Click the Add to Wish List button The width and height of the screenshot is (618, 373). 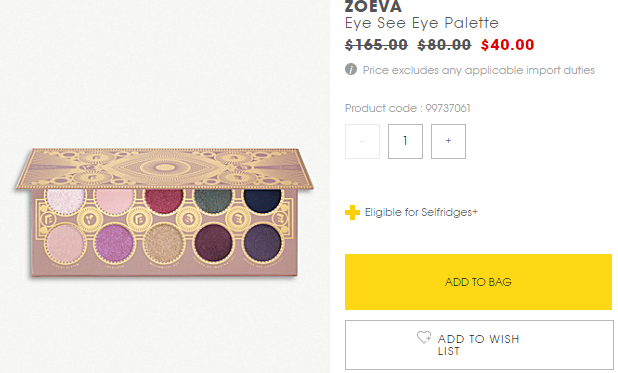click(x=479, y=345)
